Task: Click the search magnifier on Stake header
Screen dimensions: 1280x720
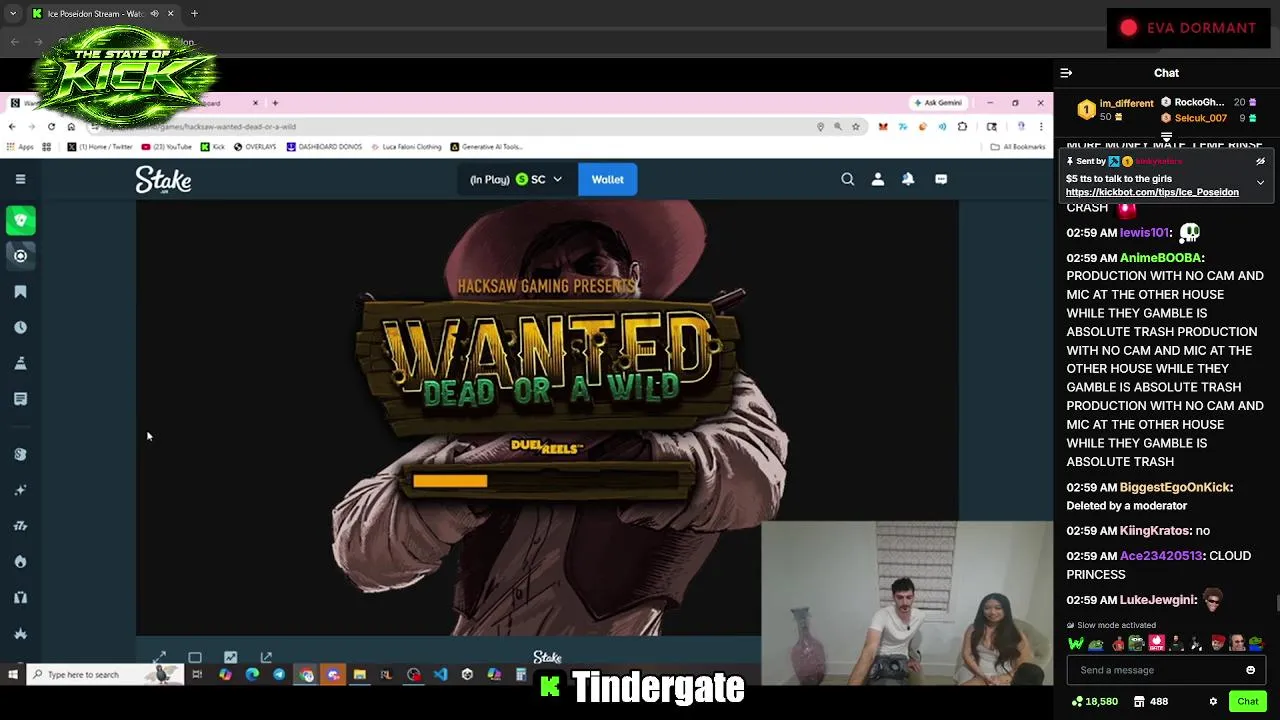Action: (x=847, y=179)
